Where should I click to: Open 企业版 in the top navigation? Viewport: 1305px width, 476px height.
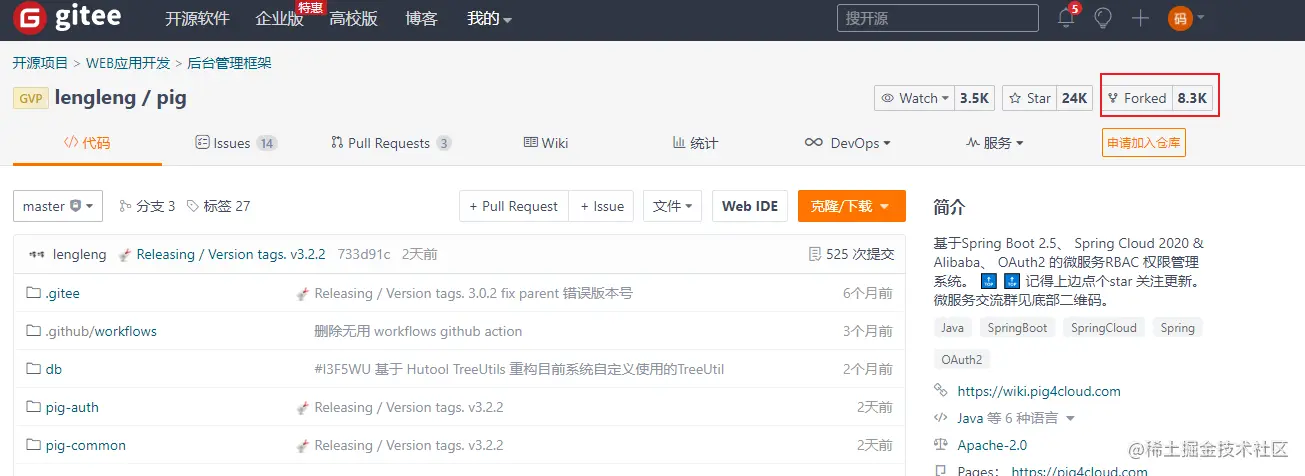tap(280, 19)
